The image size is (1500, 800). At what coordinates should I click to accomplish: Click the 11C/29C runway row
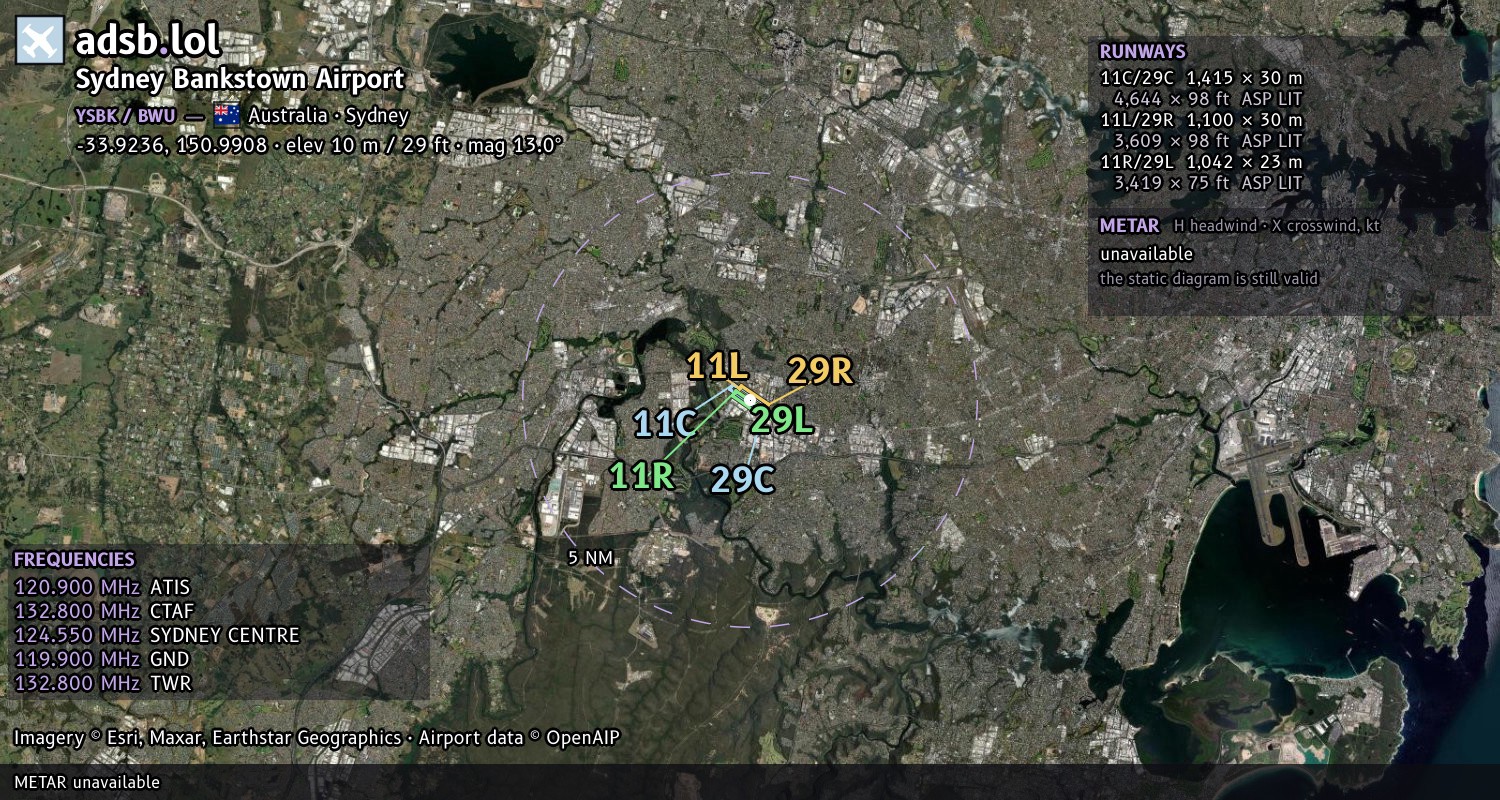click(x=1201, y=77)
